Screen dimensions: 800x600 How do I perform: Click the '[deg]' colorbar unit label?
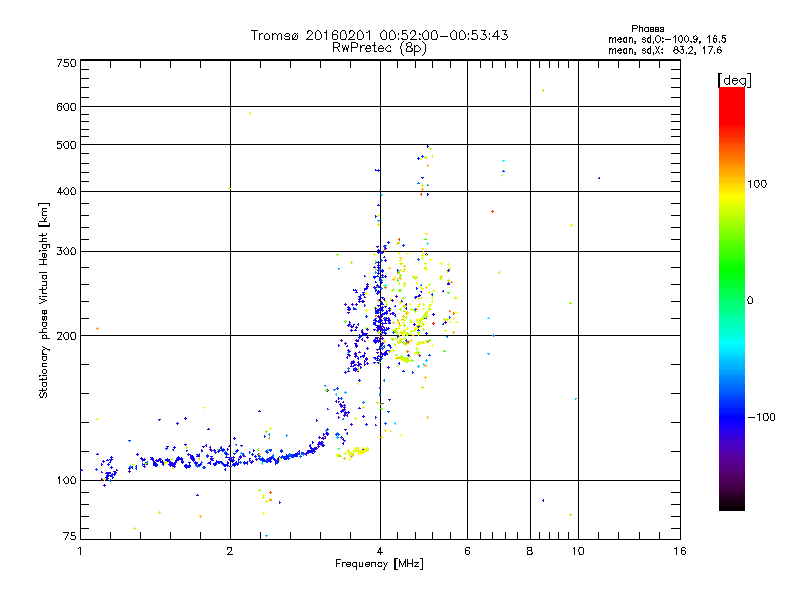coord(734,80)
